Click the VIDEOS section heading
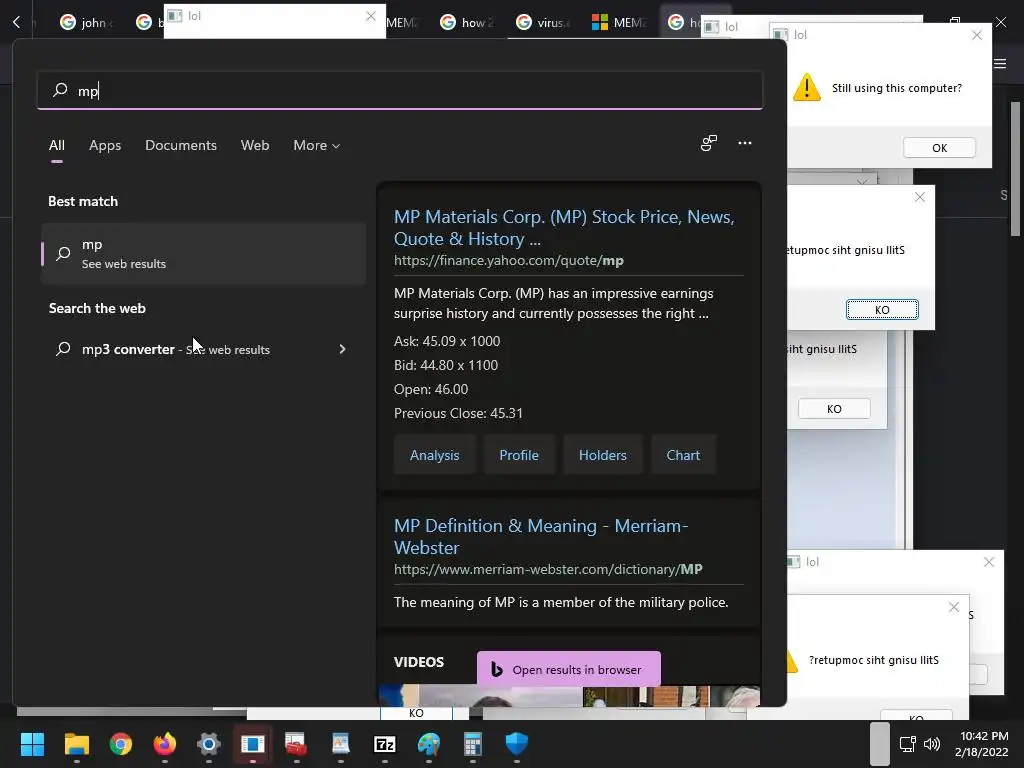 [x=419, y=662]
